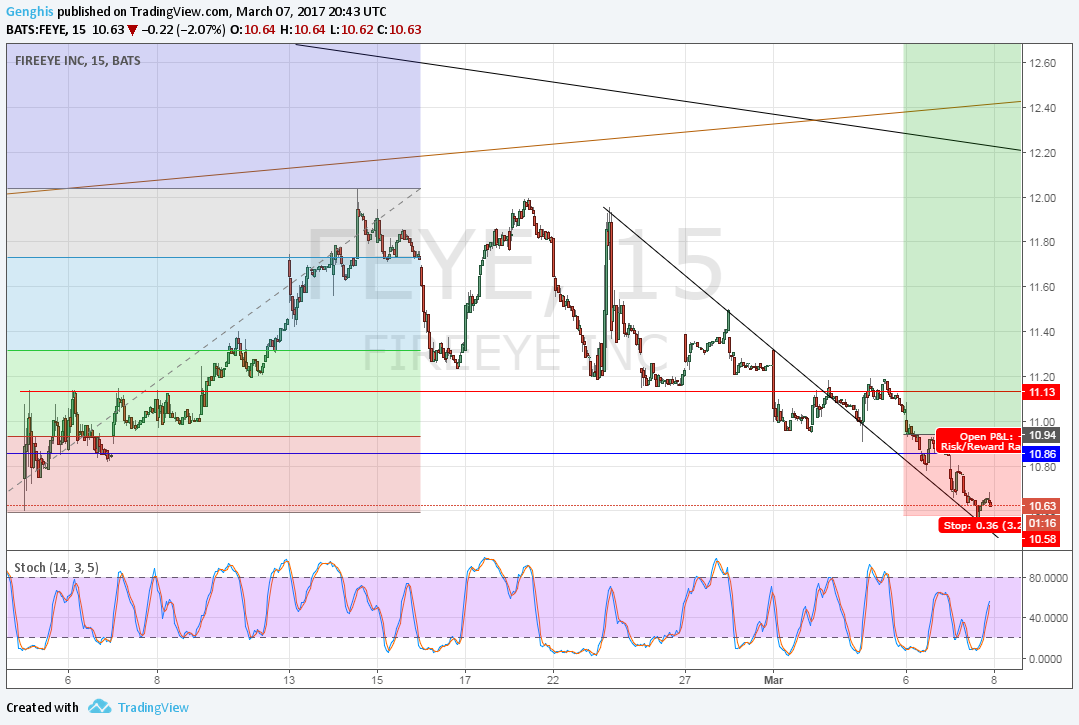Click the 27 date axis label

click(685, 680)
